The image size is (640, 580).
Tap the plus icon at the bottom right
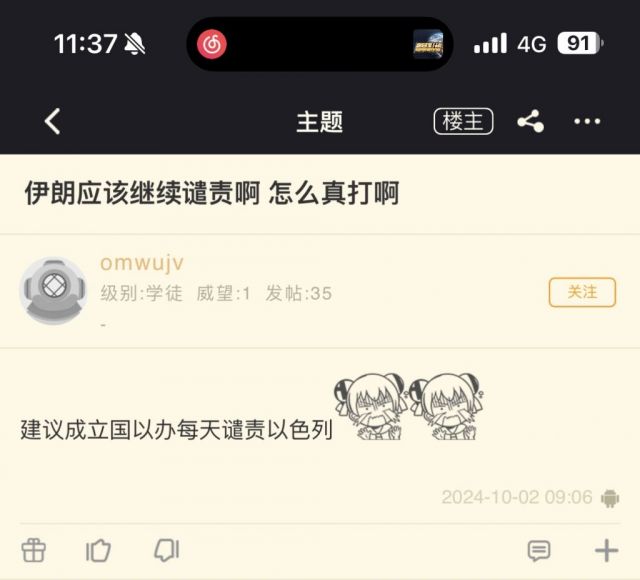pos(607,551)
